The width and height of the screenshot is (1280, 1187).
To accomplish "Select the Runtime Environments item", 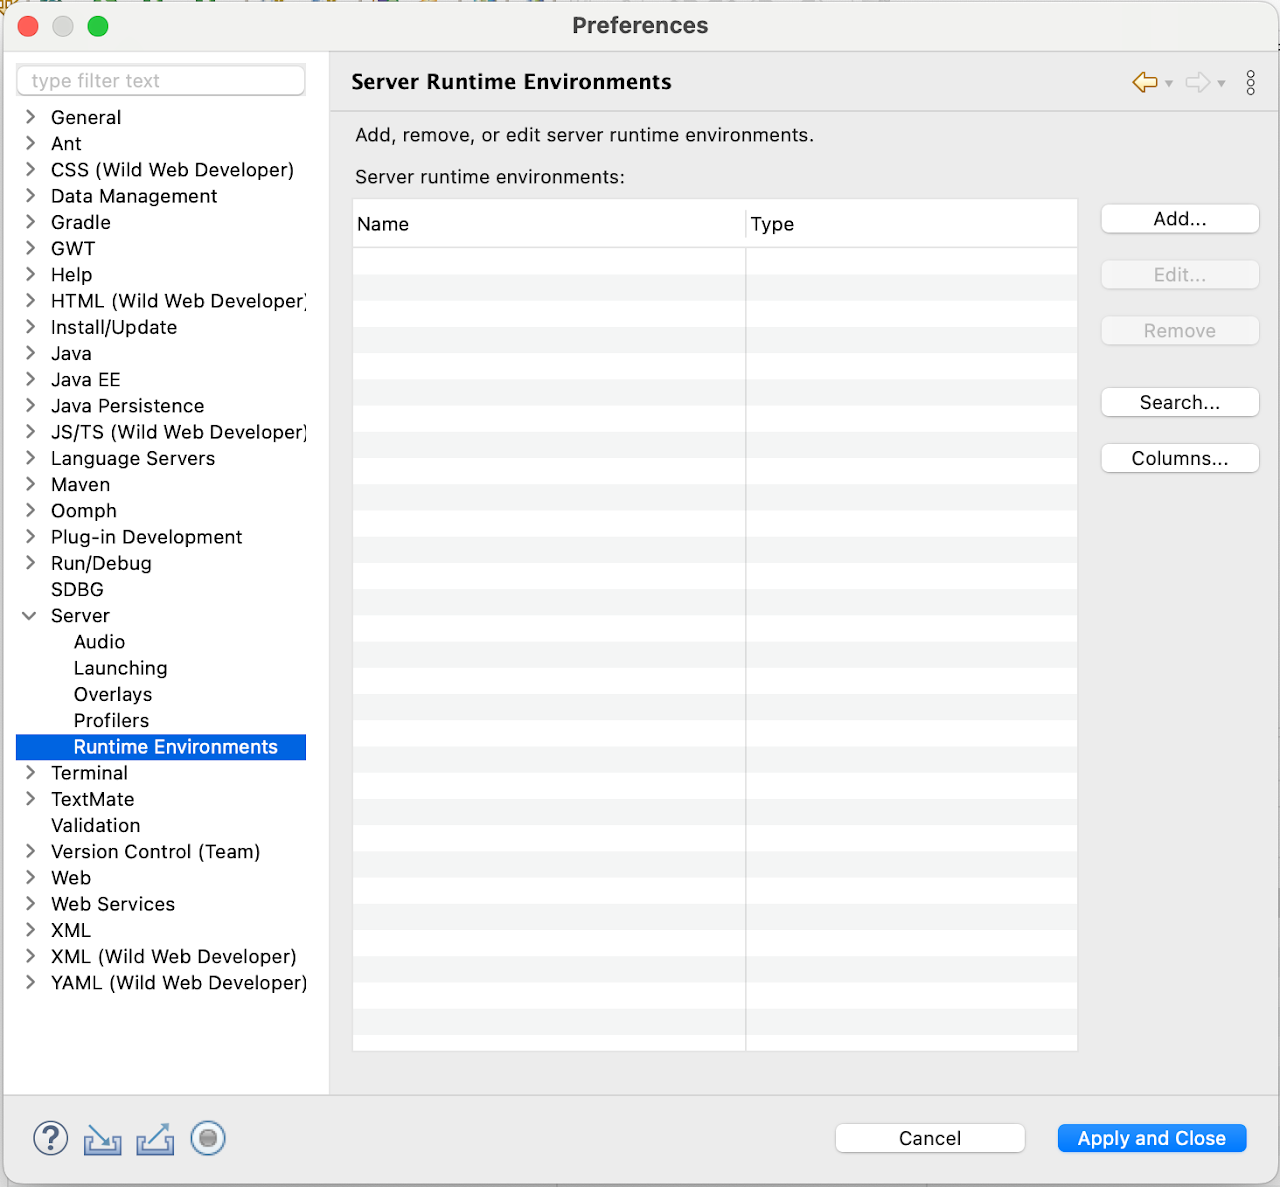I will [x=161, y=747].
